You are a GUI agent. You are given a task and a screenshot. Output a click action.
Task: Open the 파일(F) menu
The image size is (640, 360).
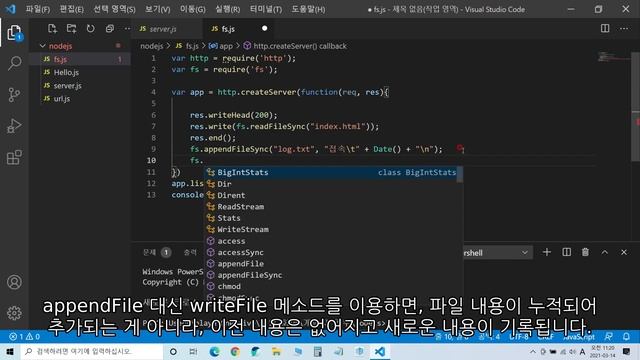(38, 9)
